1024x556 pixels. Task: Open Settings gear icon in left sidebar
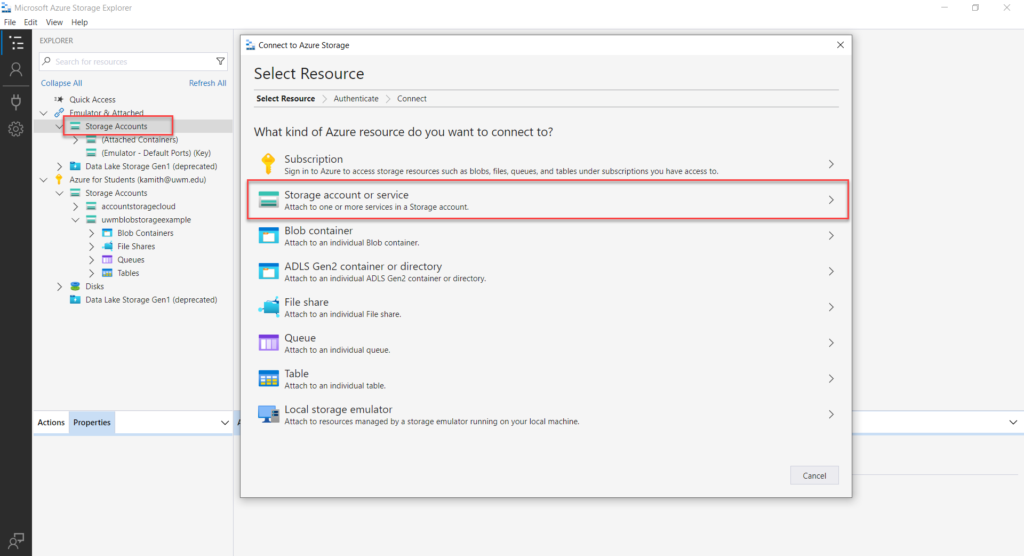[x=16, y=129]
